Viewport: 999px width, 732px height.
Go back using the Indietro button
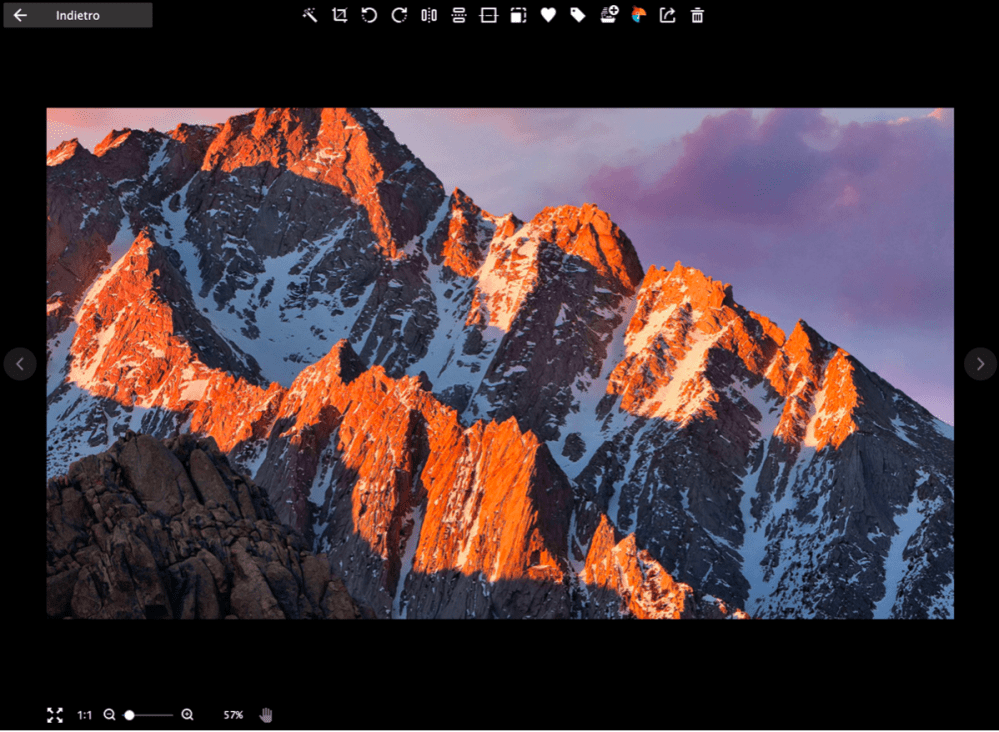point(78,15)
